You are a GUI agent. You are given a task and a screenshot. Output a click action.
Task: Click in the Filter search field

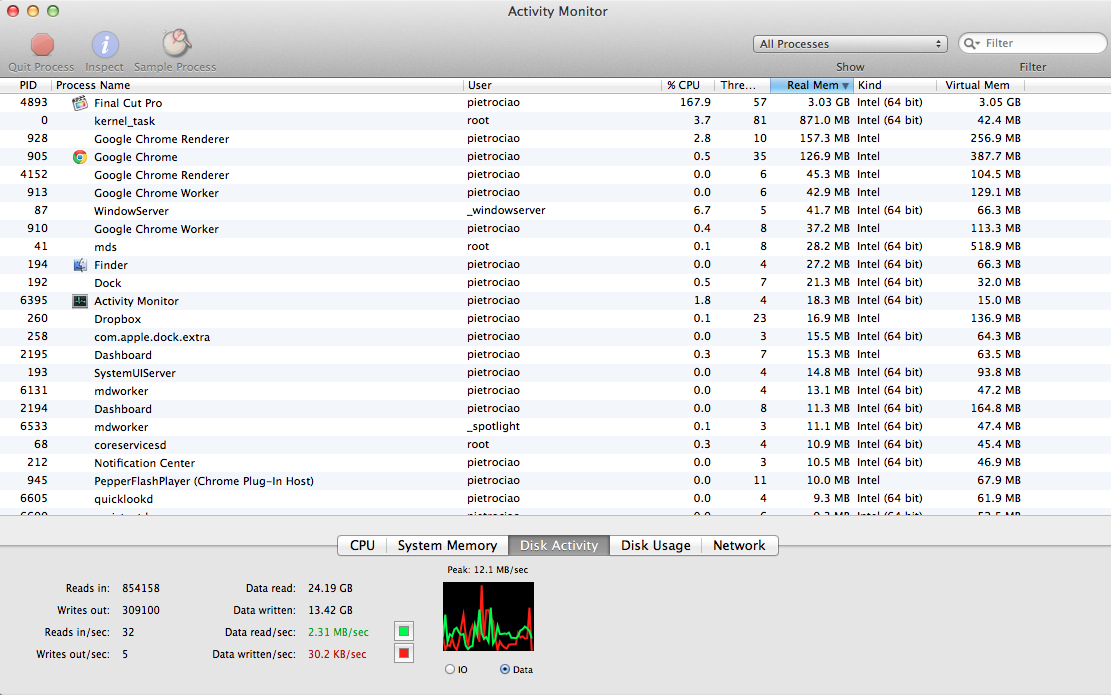click(x=1032, y=43)
